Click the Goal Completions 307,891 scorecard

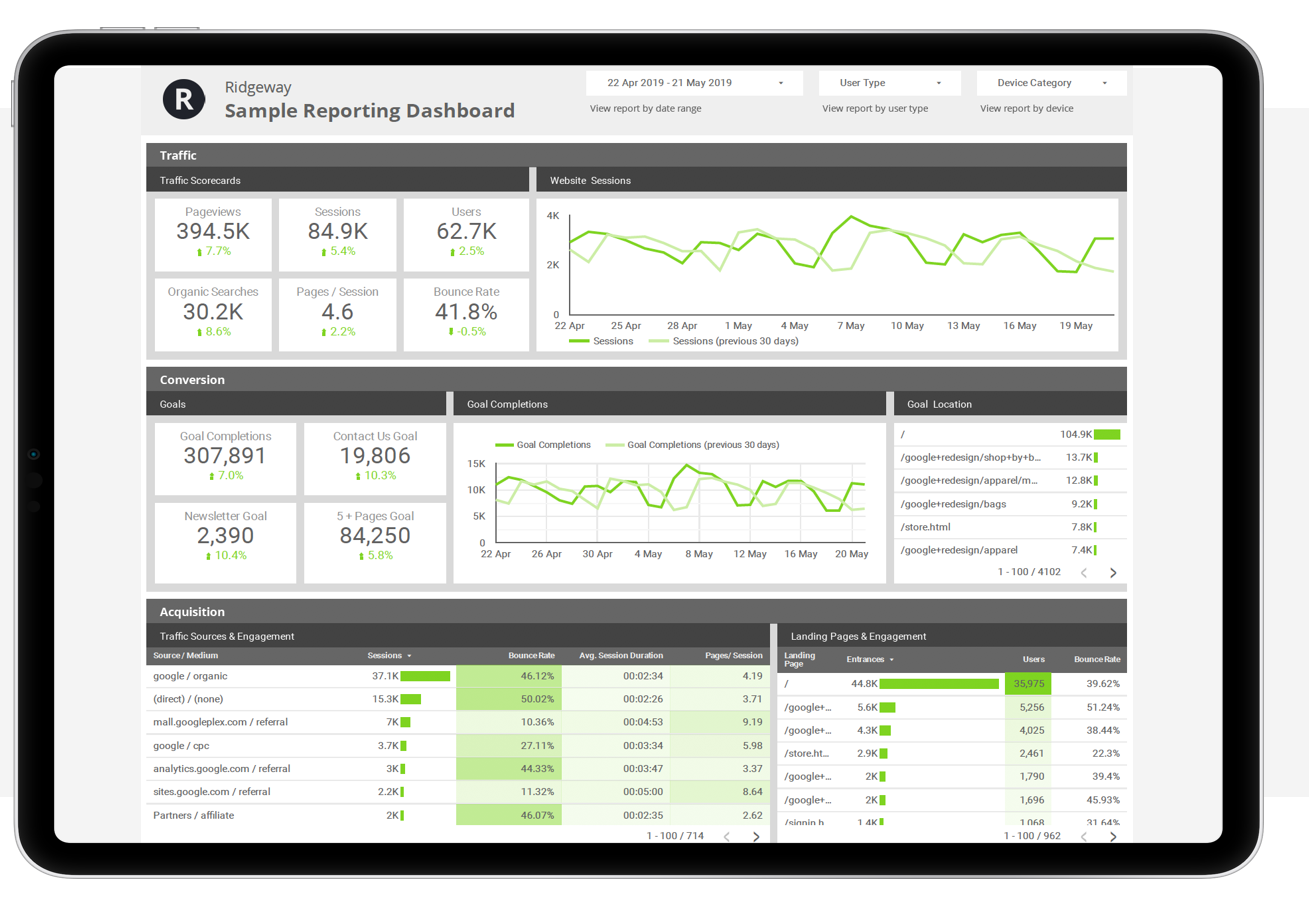pos(224,459)
